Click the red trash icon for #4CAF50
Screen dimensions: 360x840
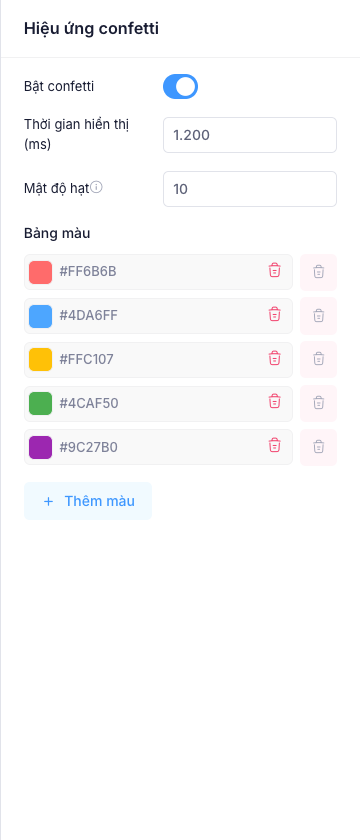click(x=274, y=401)
